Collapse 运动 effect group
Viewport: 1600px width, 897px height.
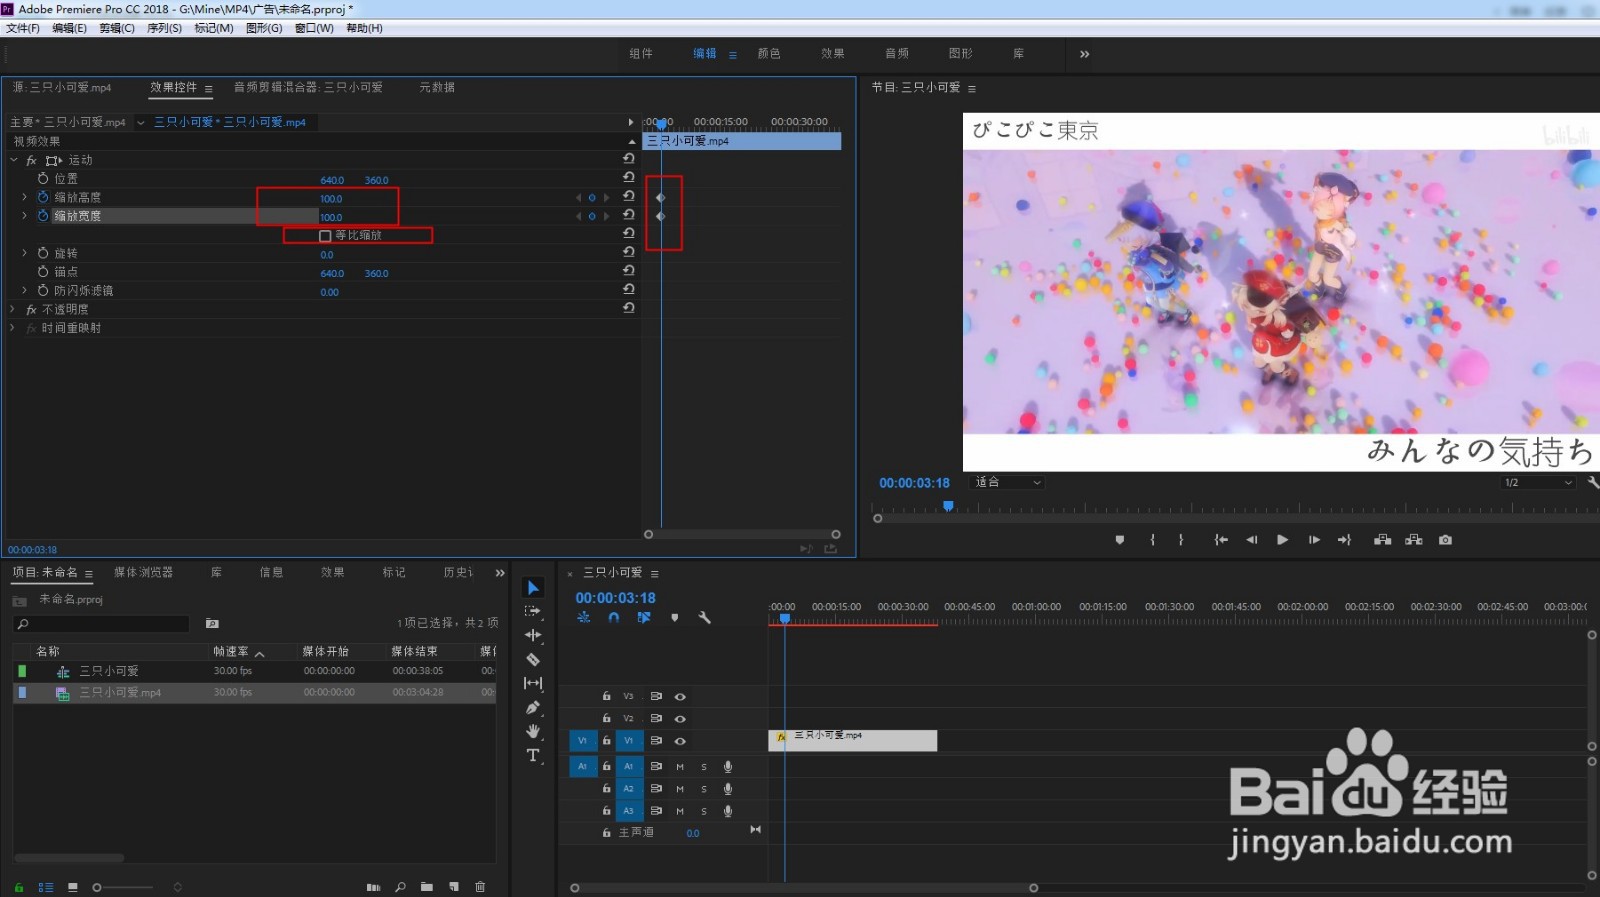(14, 160)
